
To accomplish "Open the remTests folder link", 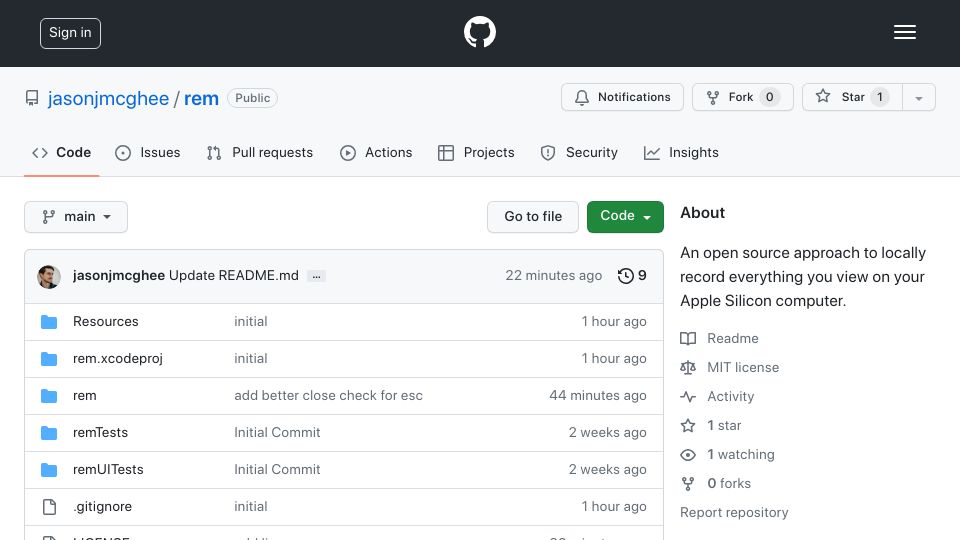I will click(x=100, y=432).
